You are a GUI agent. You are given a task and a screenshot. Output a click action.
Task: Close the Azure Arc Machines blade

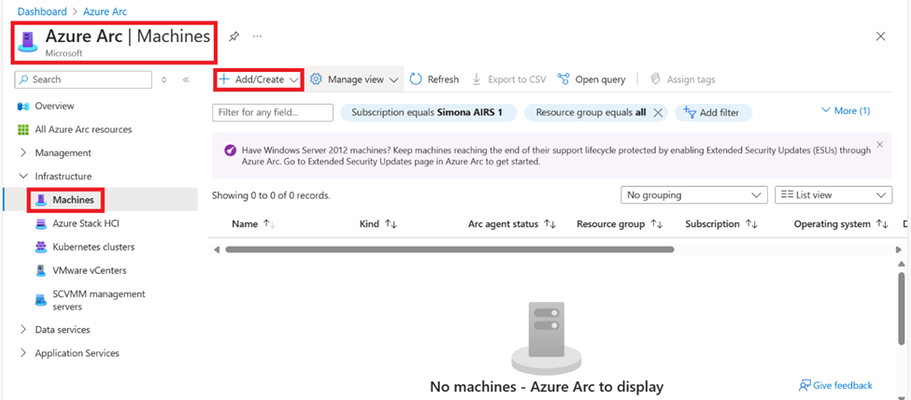881,37
